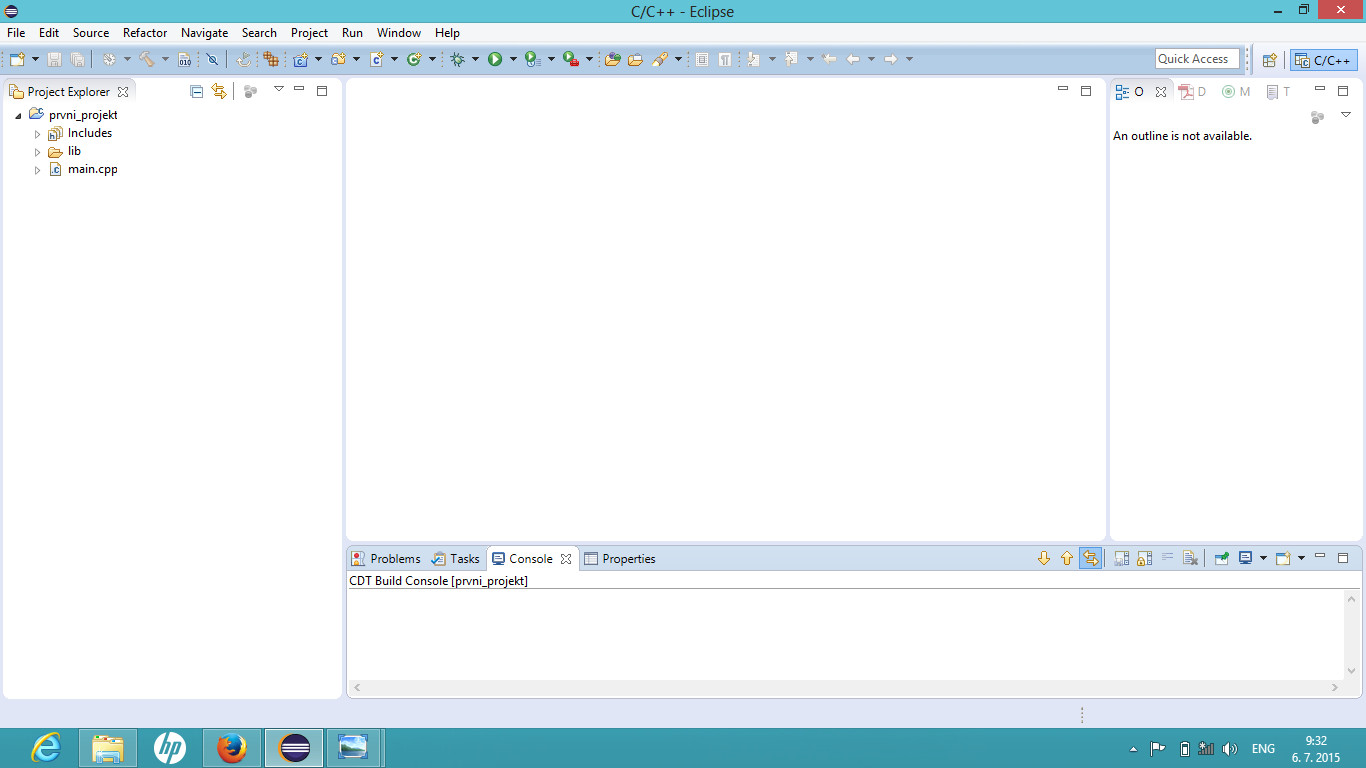
Task: Pin the Console view
Action: pyautogui.click(x=1221, y=559)
